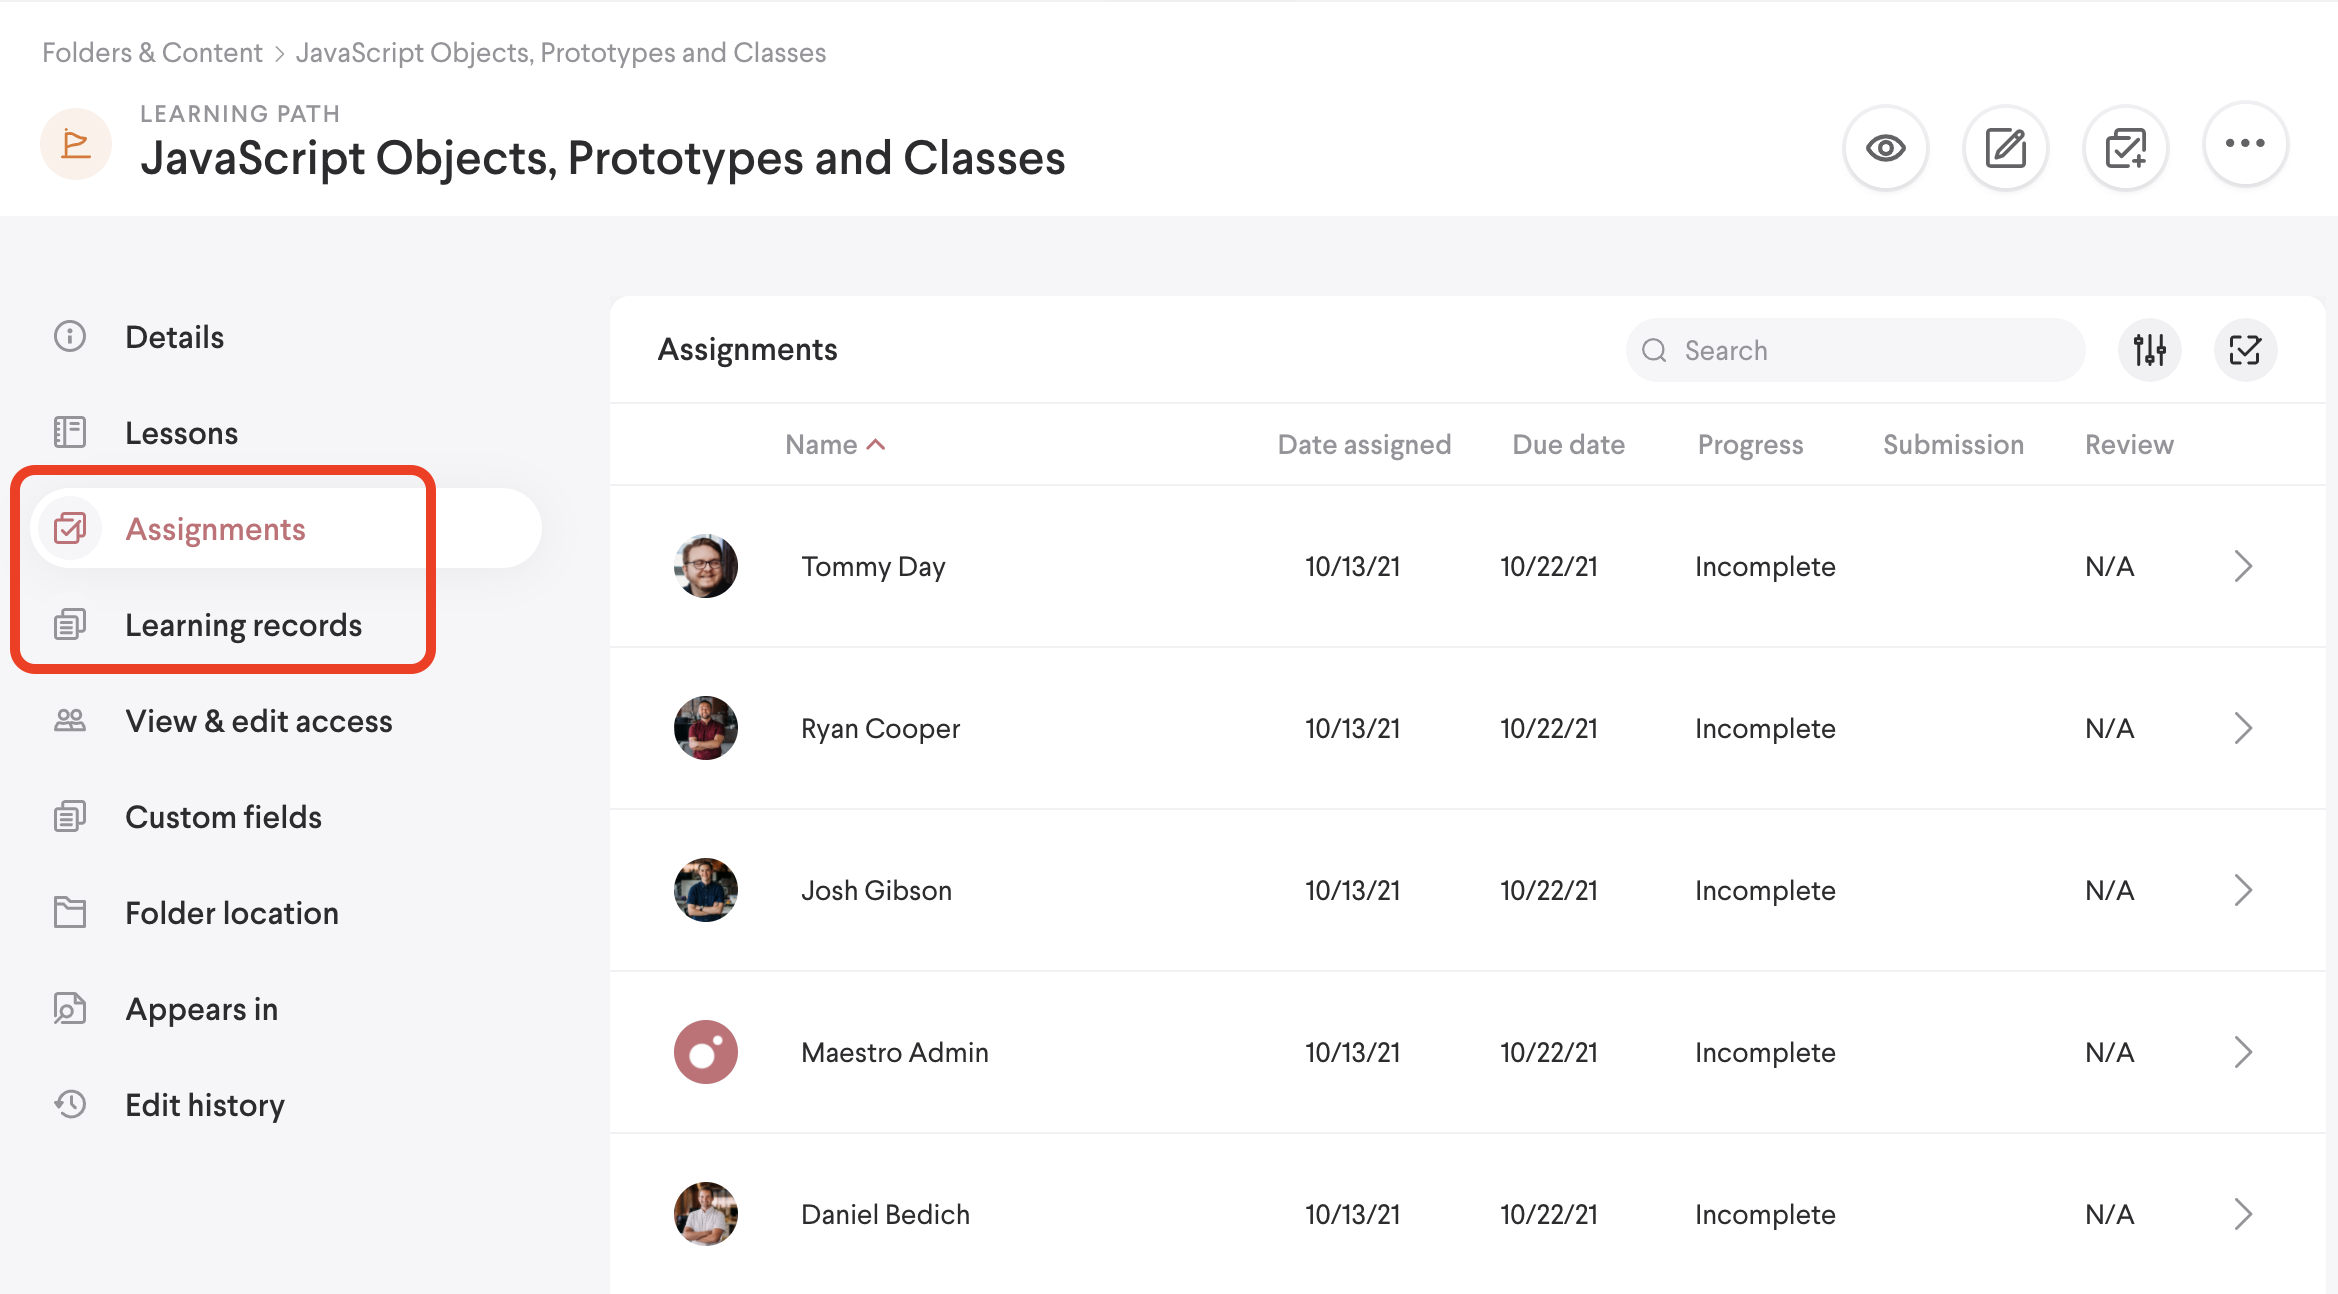The height and width of the screenshot is (1294, 2338).
Task: Expand Maestro Admin's row chevron
Action: 2243,1052
